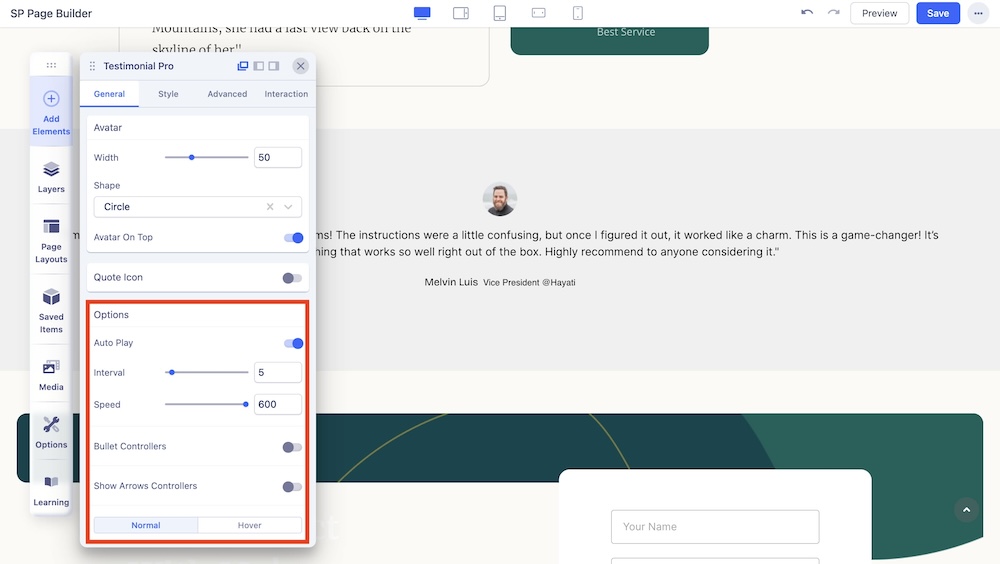This screenshot has height=564, width=1000.
Task: Open the Add Elements panel
Action: pyautogui.click(x=51, y=111)
